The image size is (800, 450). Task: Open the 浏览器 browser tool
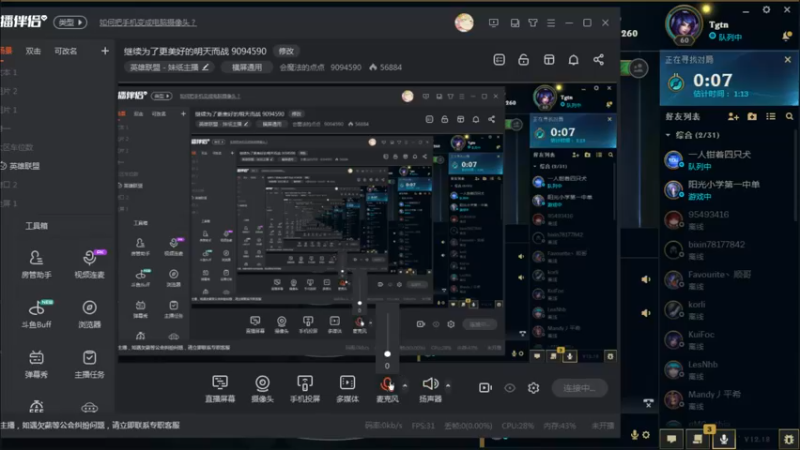(x=89, y=314)
